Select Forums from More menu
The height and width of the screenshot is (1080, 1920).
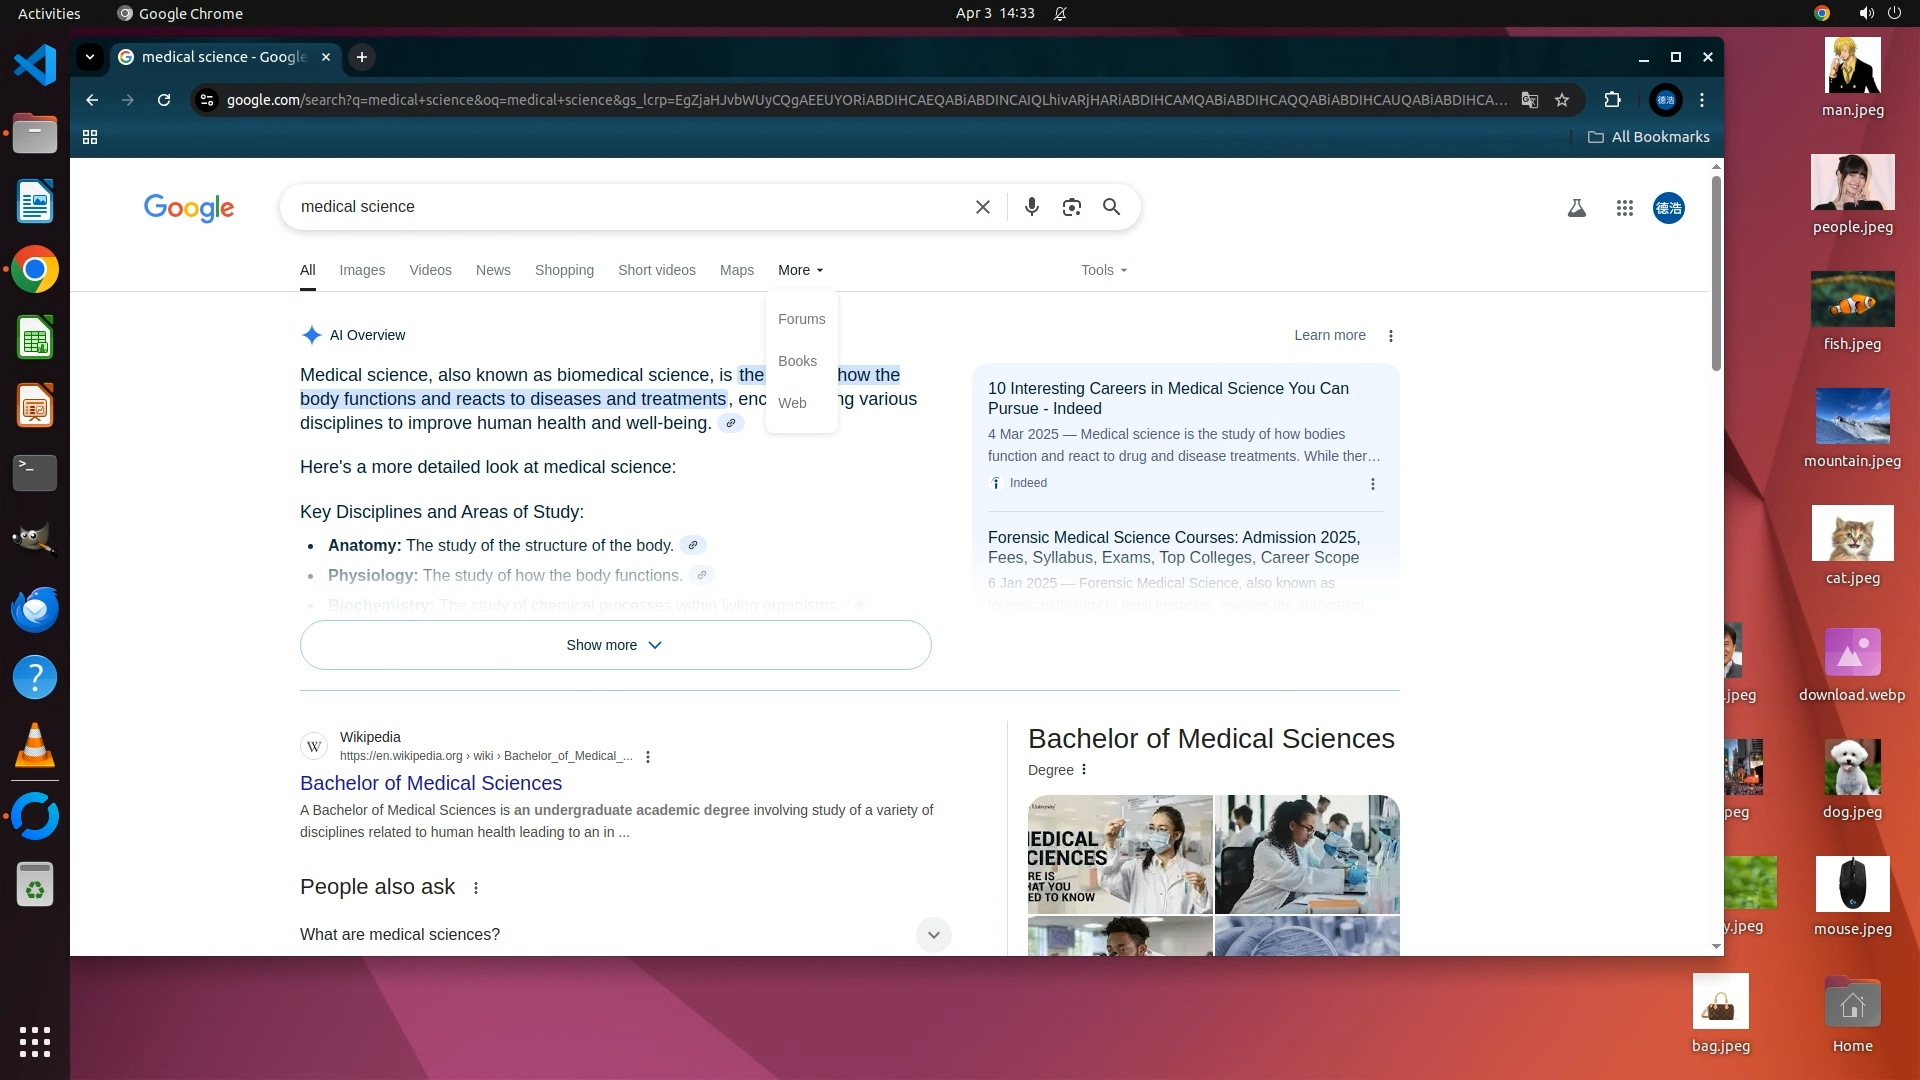tap(801, 319)
